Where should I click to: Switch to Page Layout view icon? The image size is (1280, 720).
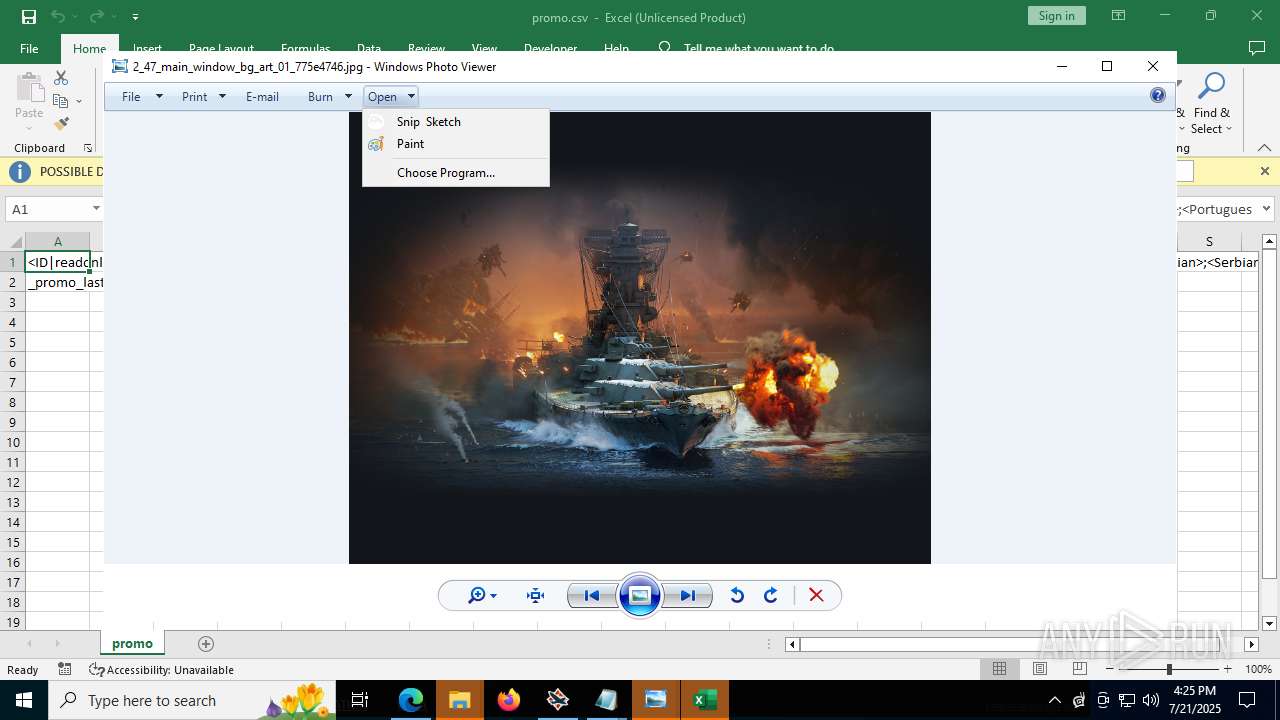(1039, 669)
